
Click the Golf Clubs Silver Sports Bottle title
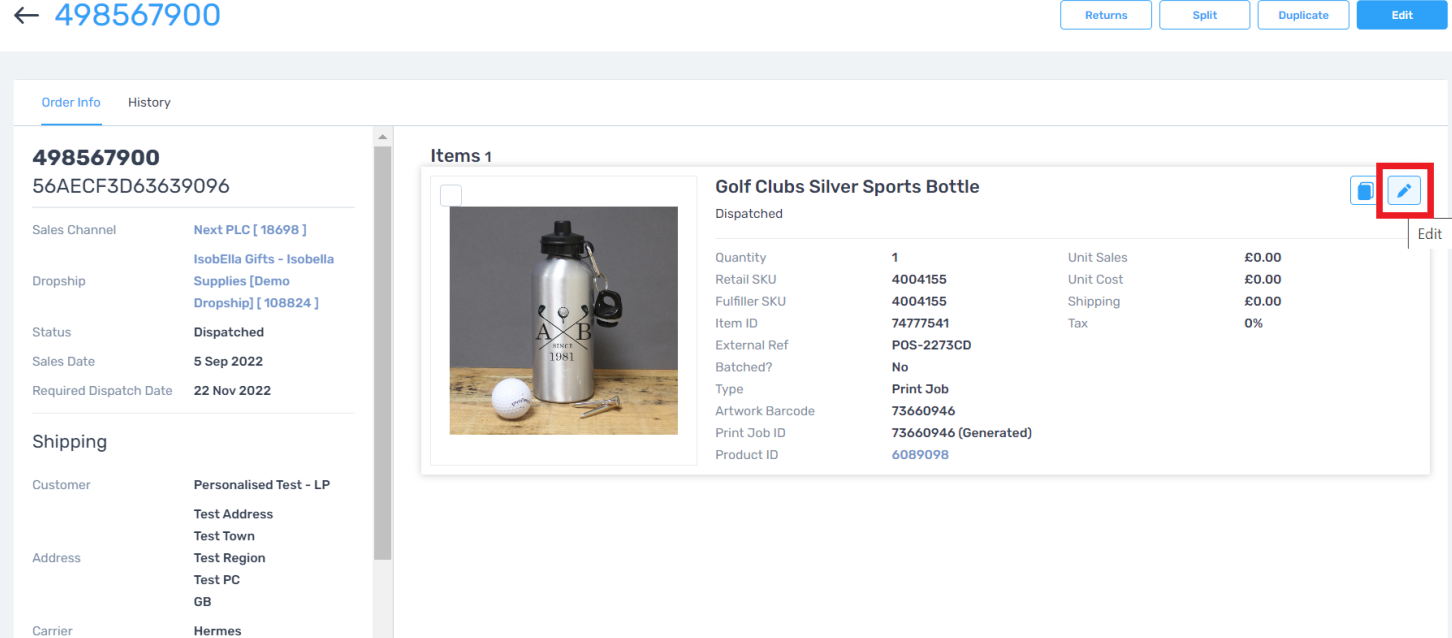pos(847,187)
